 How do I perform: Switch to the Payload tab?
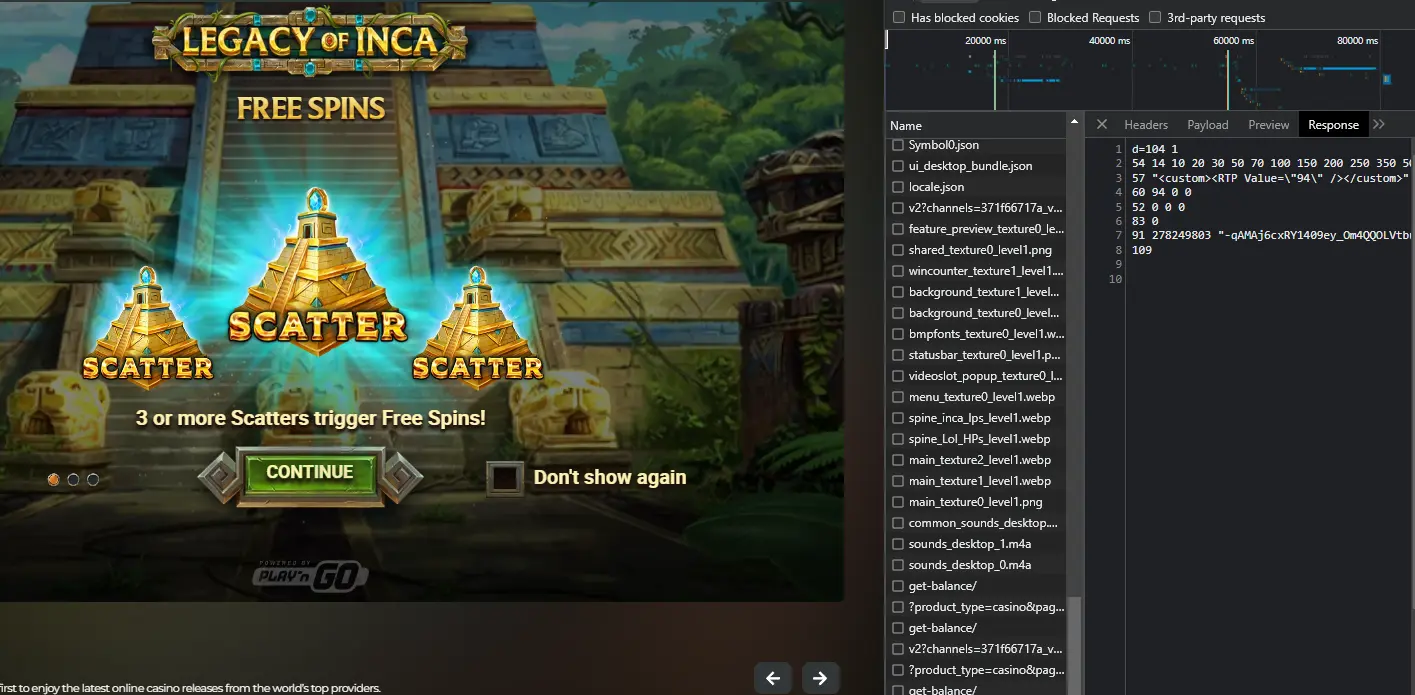[1208, 125]
